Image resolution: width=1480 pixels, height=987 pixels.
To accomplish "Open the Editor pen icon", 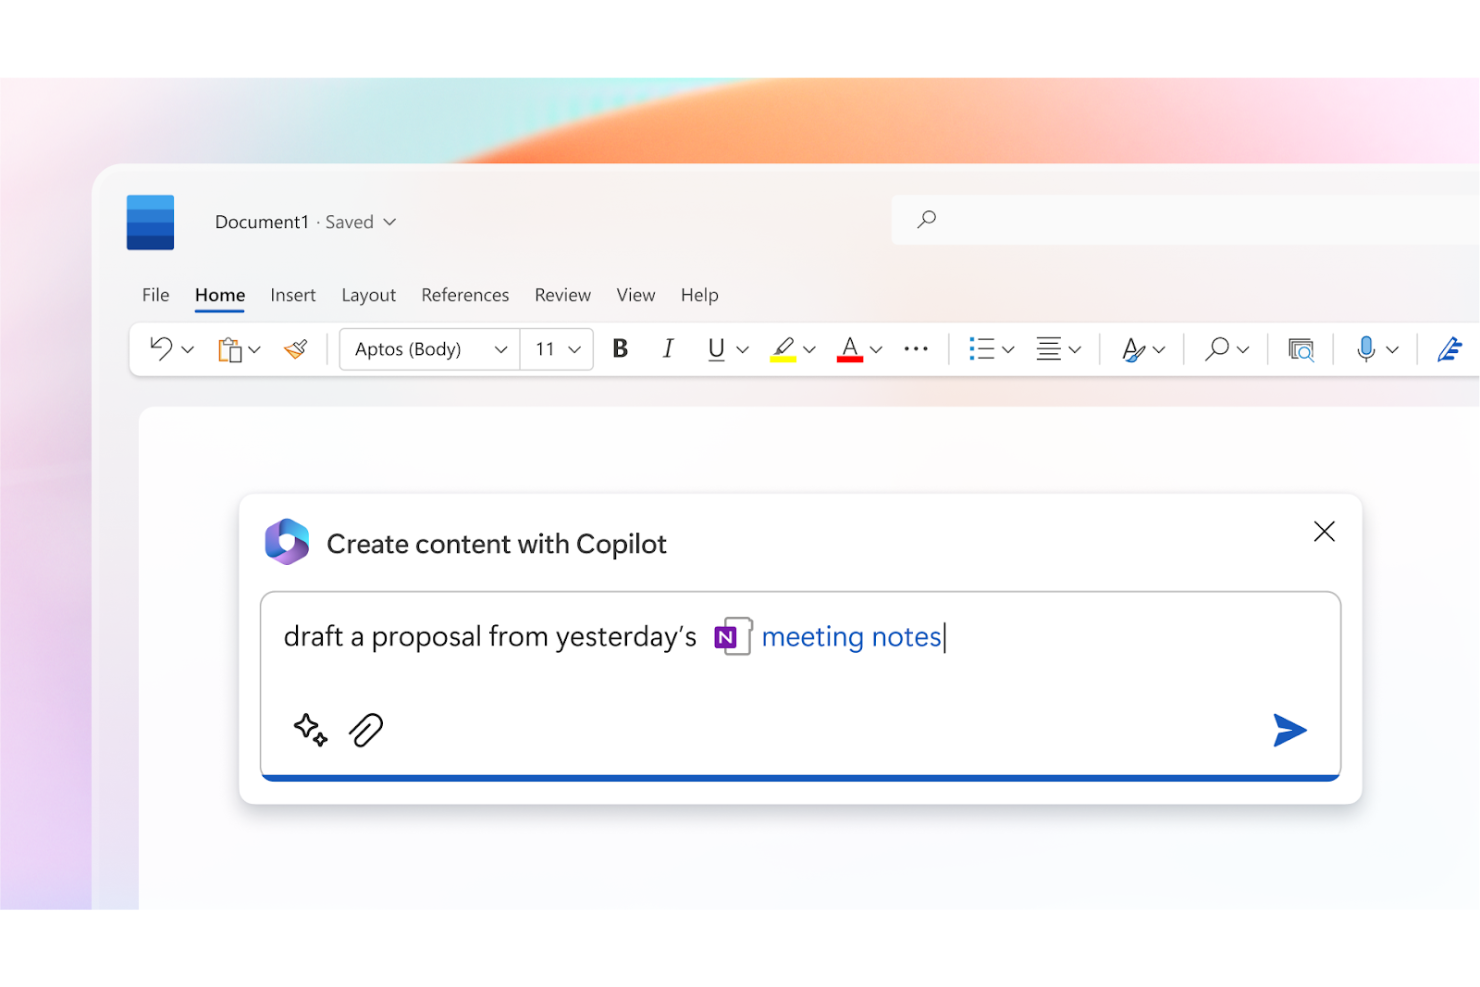I will 1450,349.
